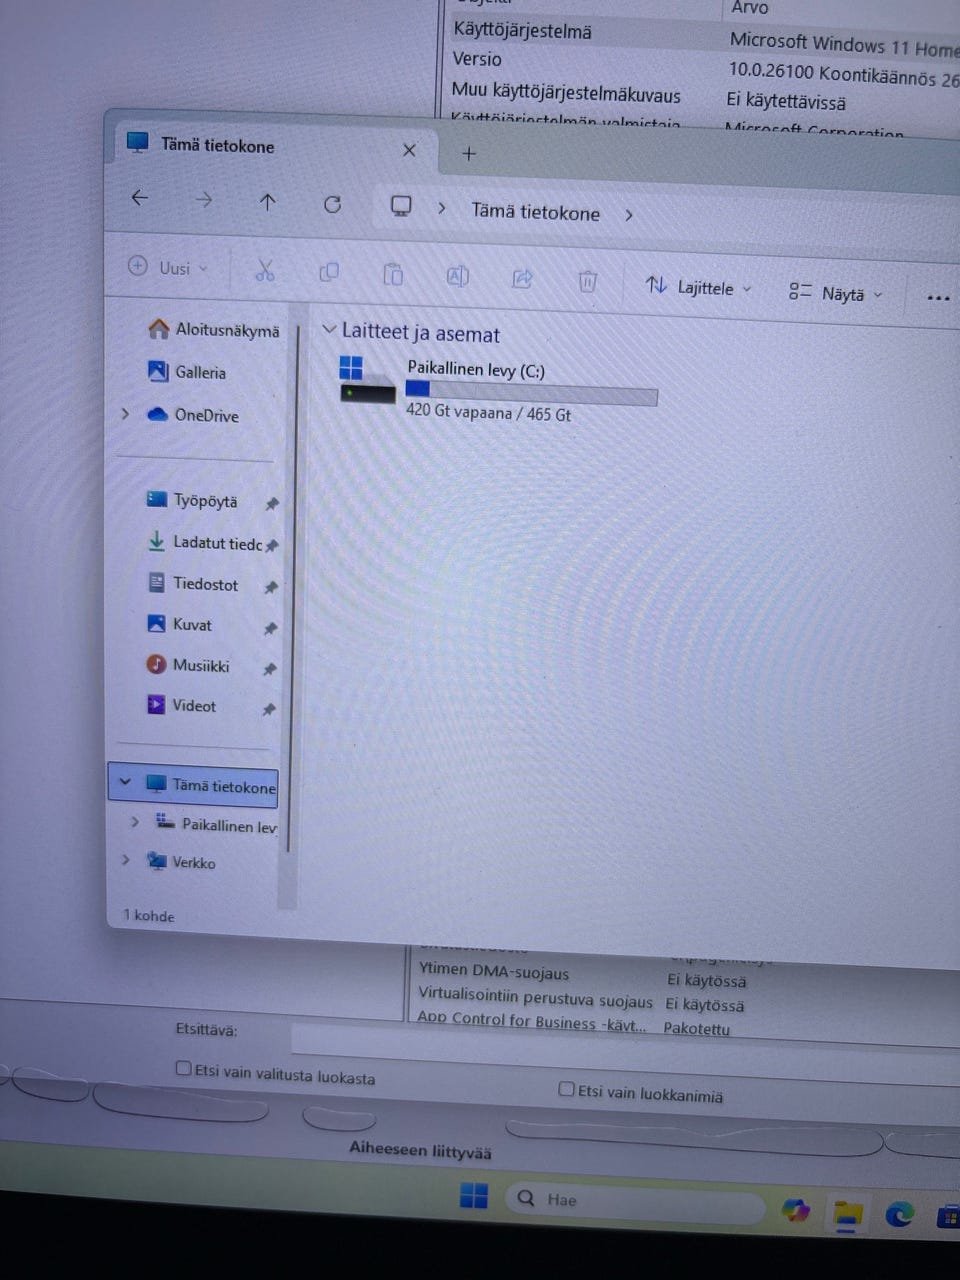
Task: Open Videot folder in sidebar
Action: (182, 705)
